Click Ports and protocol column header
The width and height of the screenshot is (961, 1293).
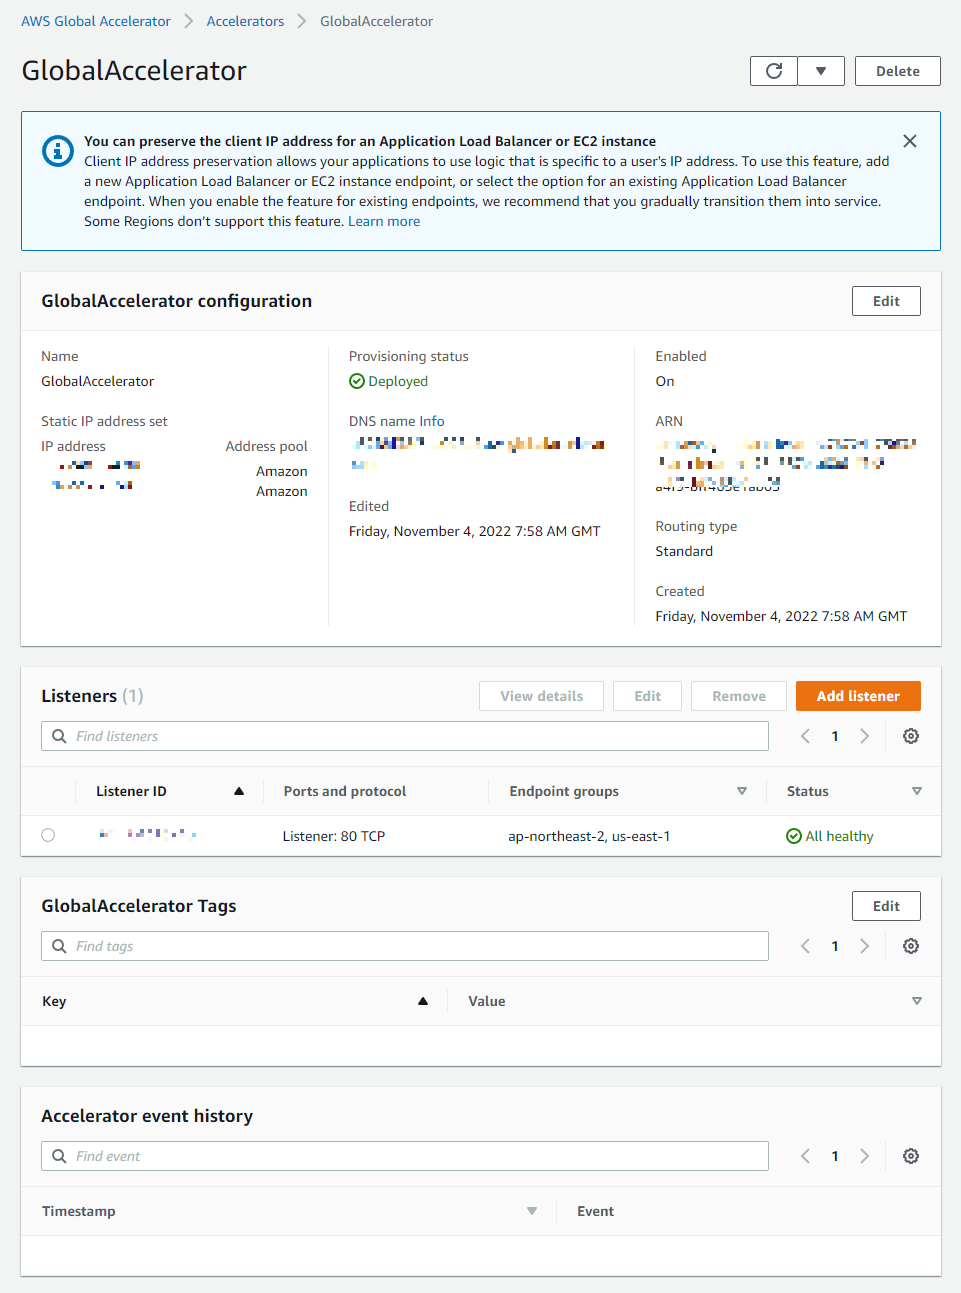click(345, 791)
